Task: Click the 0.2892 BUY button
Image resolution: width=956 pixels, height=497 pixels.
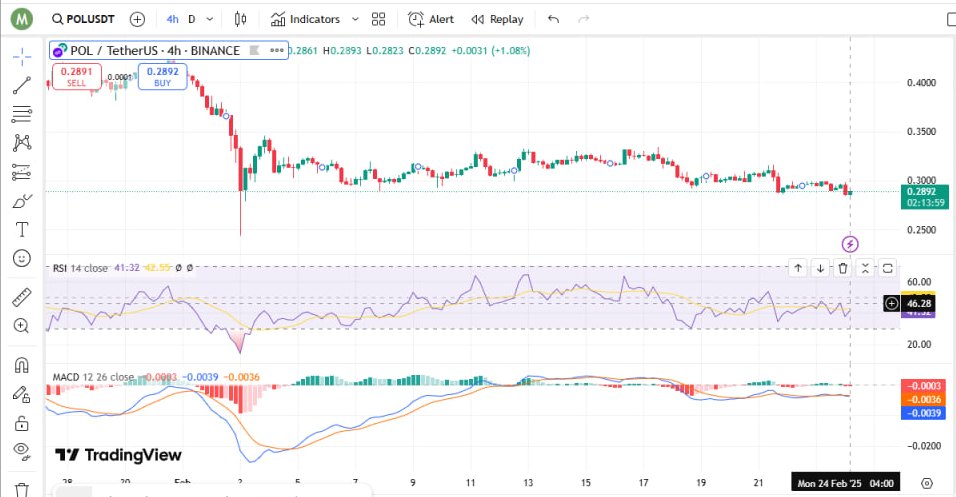Action: click(x=163, y=77)
